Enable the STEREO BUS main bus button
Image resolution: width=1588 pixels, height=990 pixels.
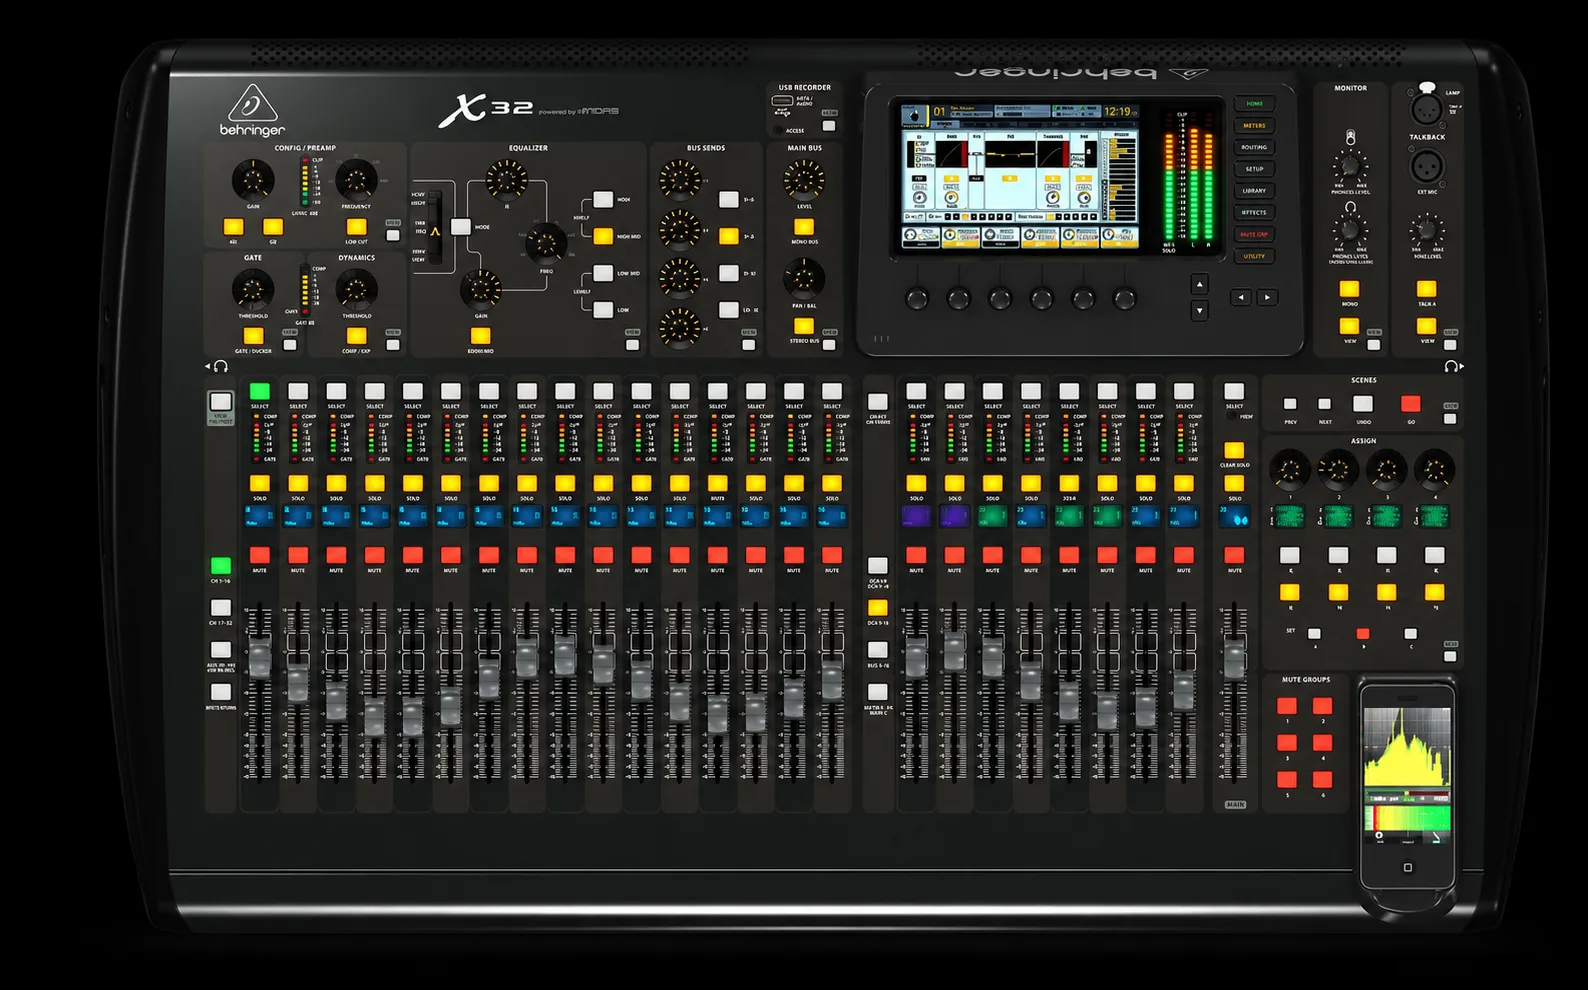click(x=804, y=326)
